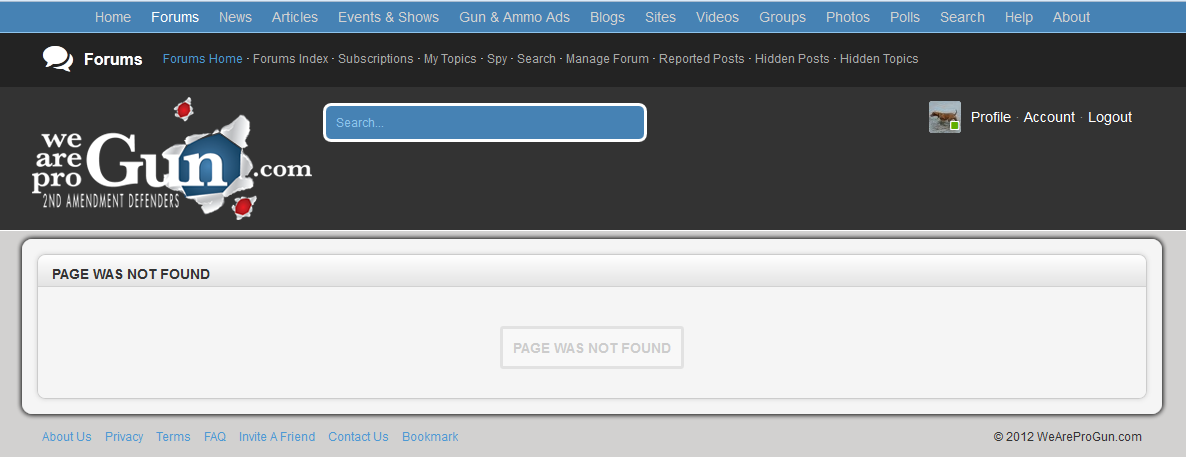1186x457 pixels.
Task: Click the Logout link
Action: (1109, 117)
